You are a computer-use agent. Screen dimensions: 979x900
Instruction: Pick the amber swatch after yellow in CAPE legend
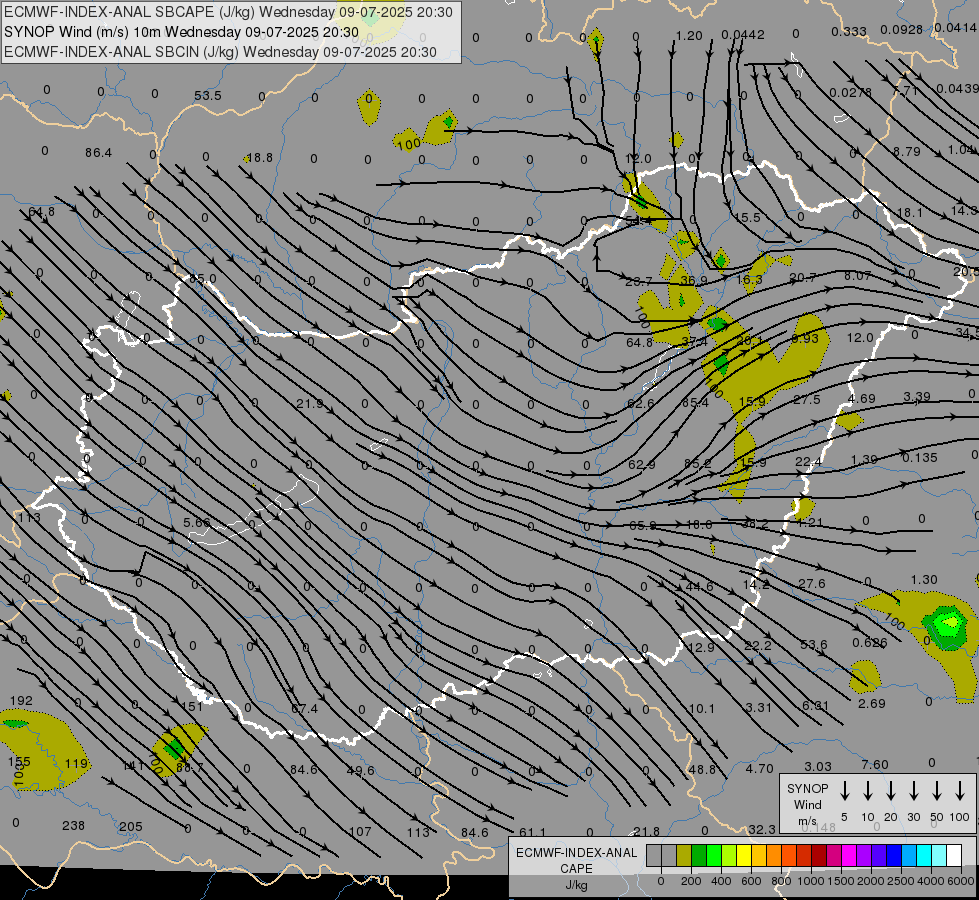coord(759,855)
